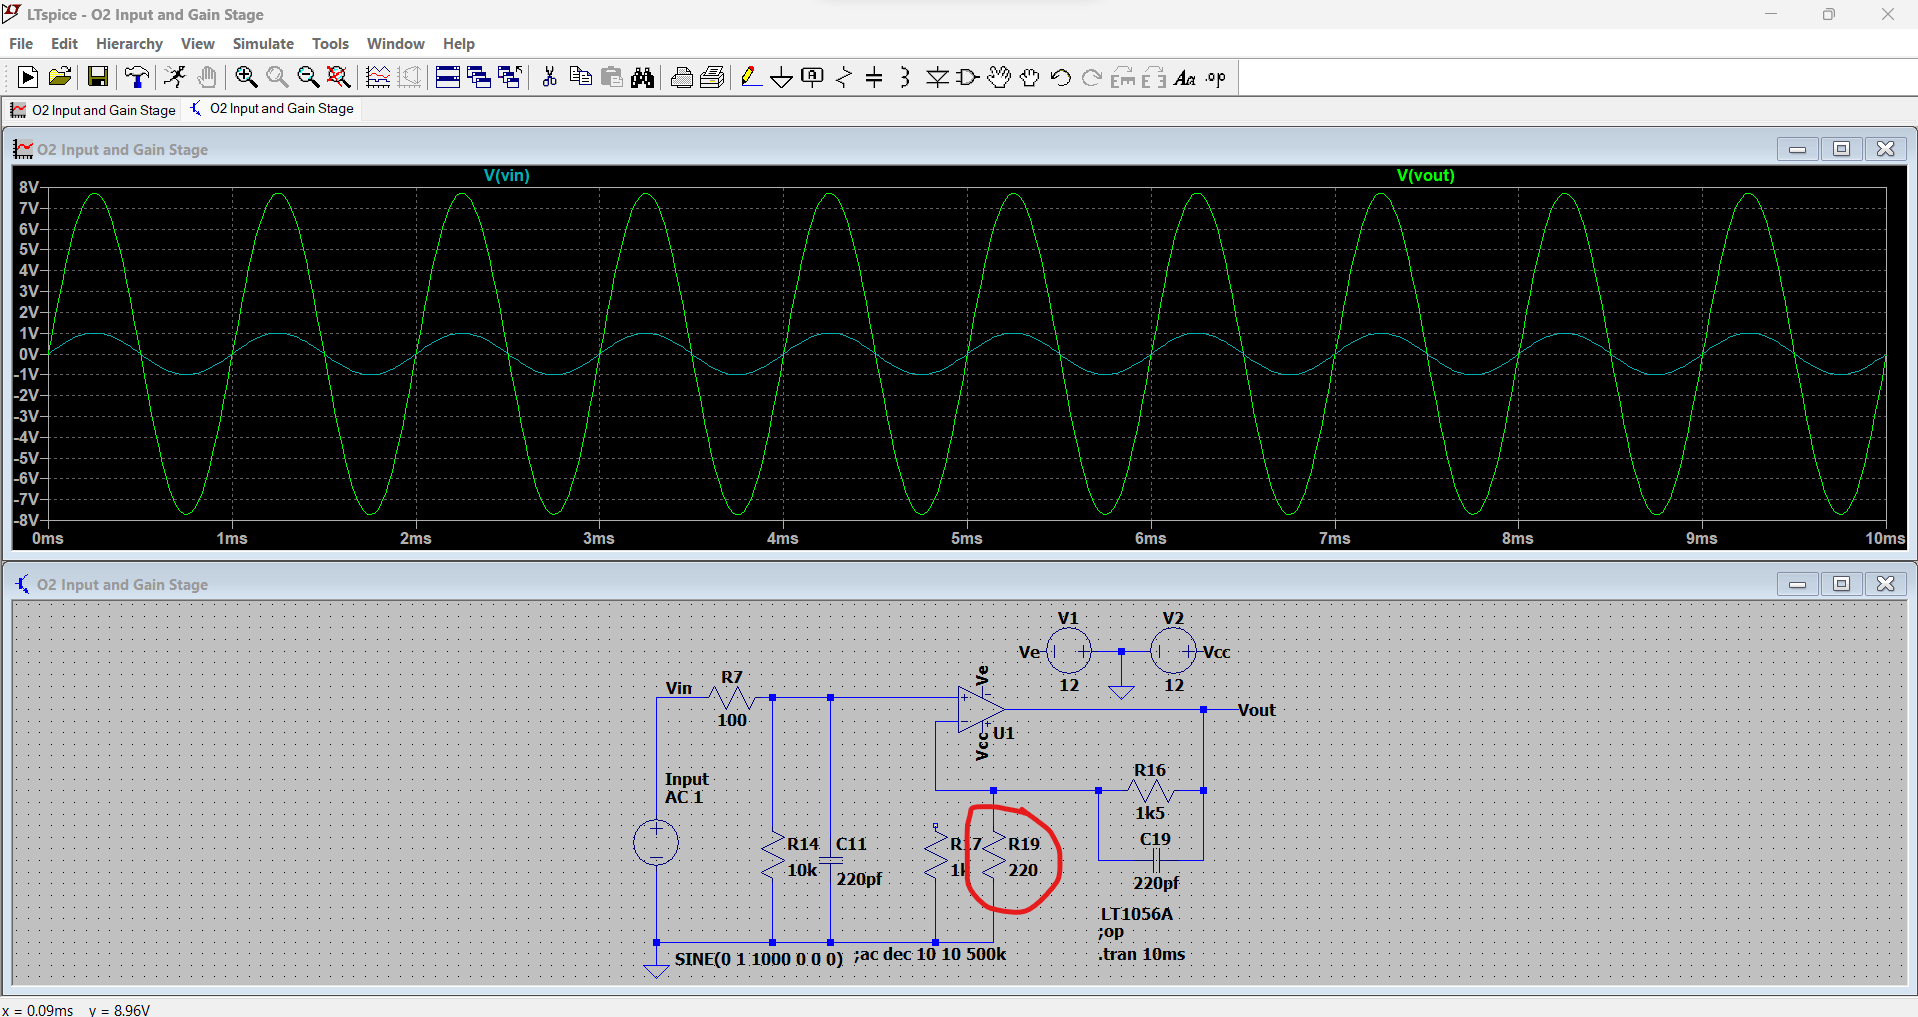This screenshot has height=1017, width=1918.
Task: Zoom in with magnifier plus icon
Action: click(x=246, y=77)
